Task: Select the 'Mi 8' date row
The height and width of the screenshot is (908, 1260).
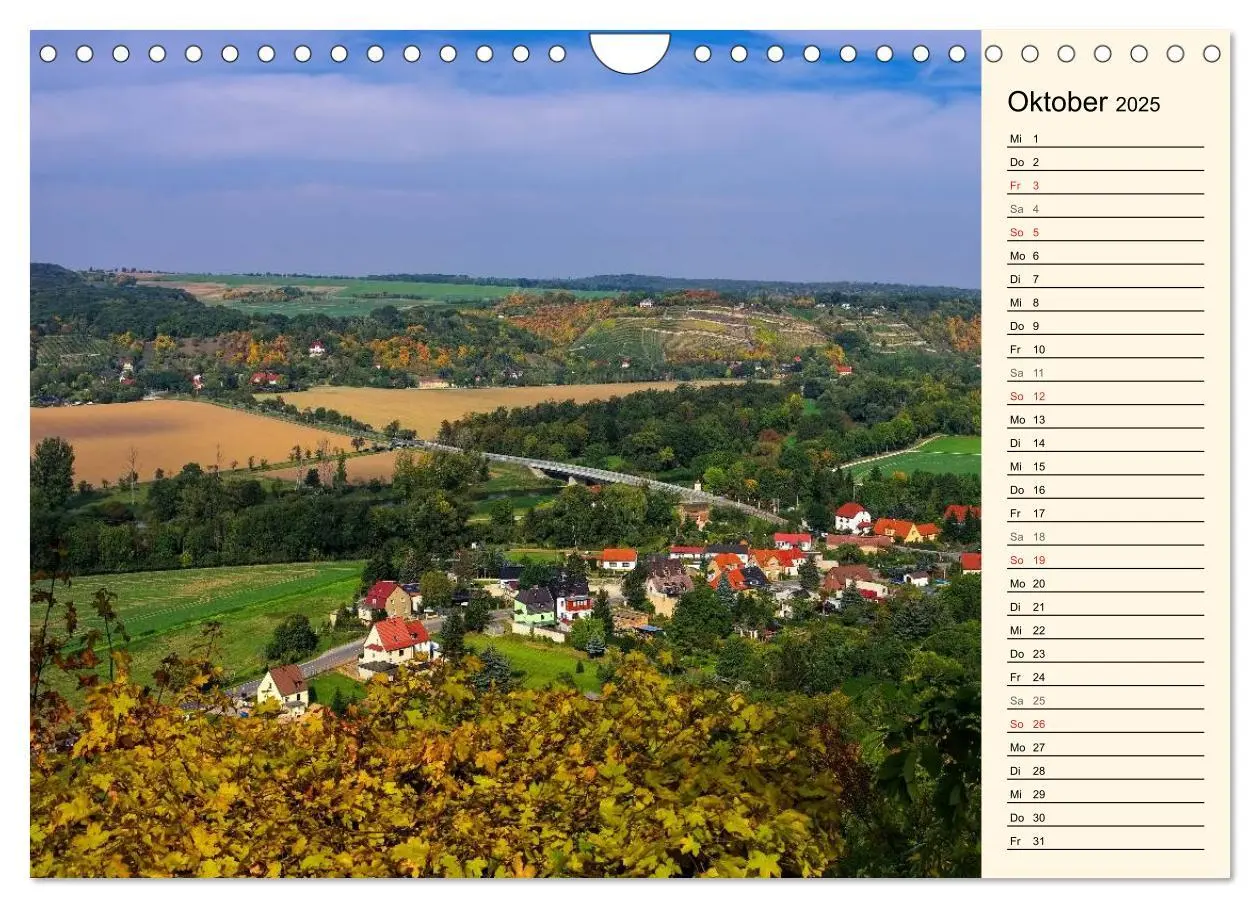Action: pos(1105,302)
